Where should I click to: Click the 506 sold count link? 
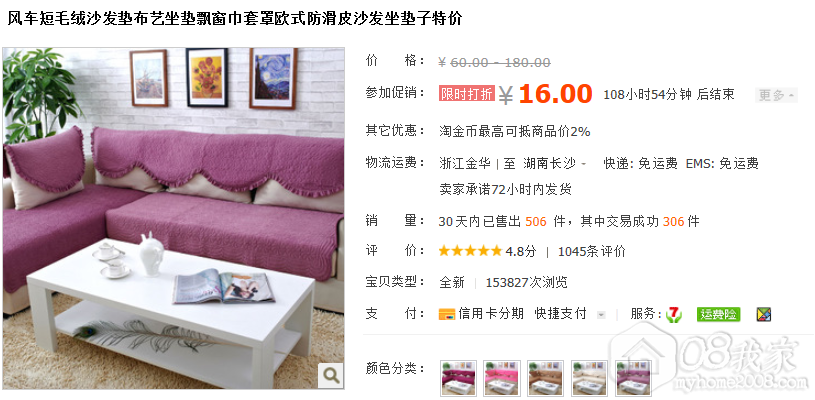pos(536,222)
